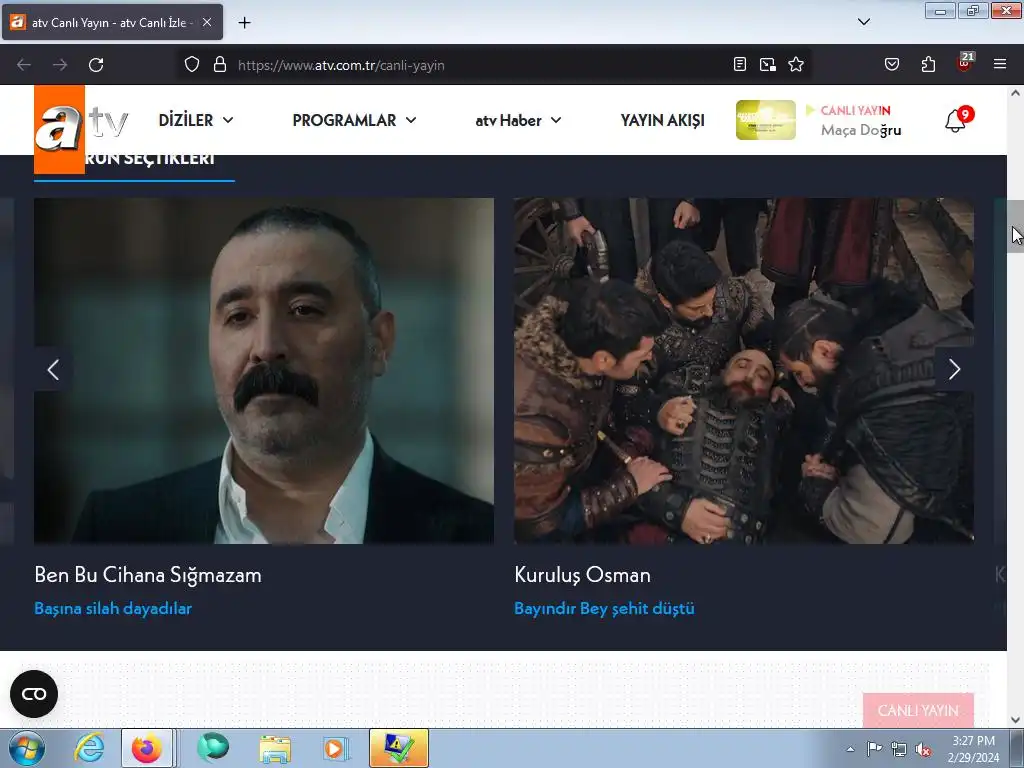Click the browser Forward arrow
This screenshot has height=768, width=1024.
pyautogui.click(x=60, y=65)
